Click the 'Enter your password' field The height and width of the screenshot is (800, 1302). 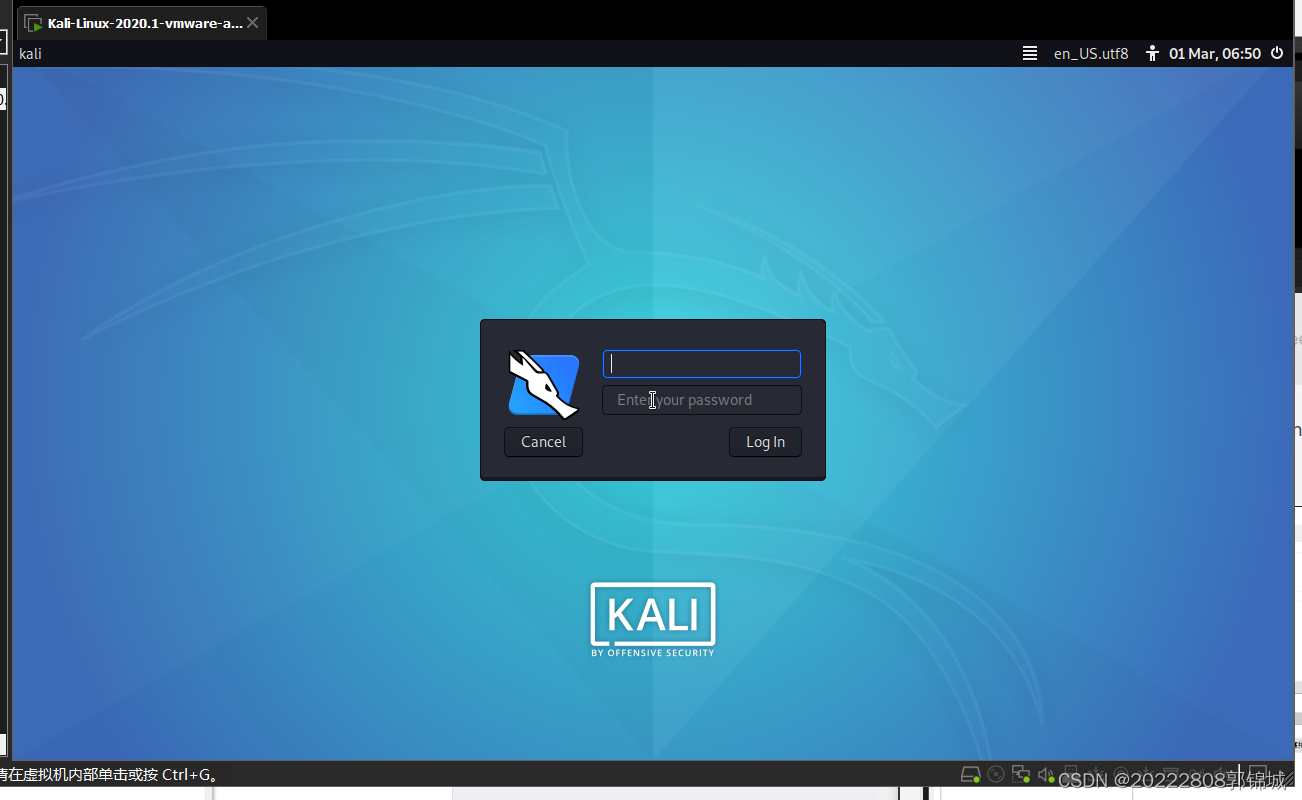tap(701, 400)
